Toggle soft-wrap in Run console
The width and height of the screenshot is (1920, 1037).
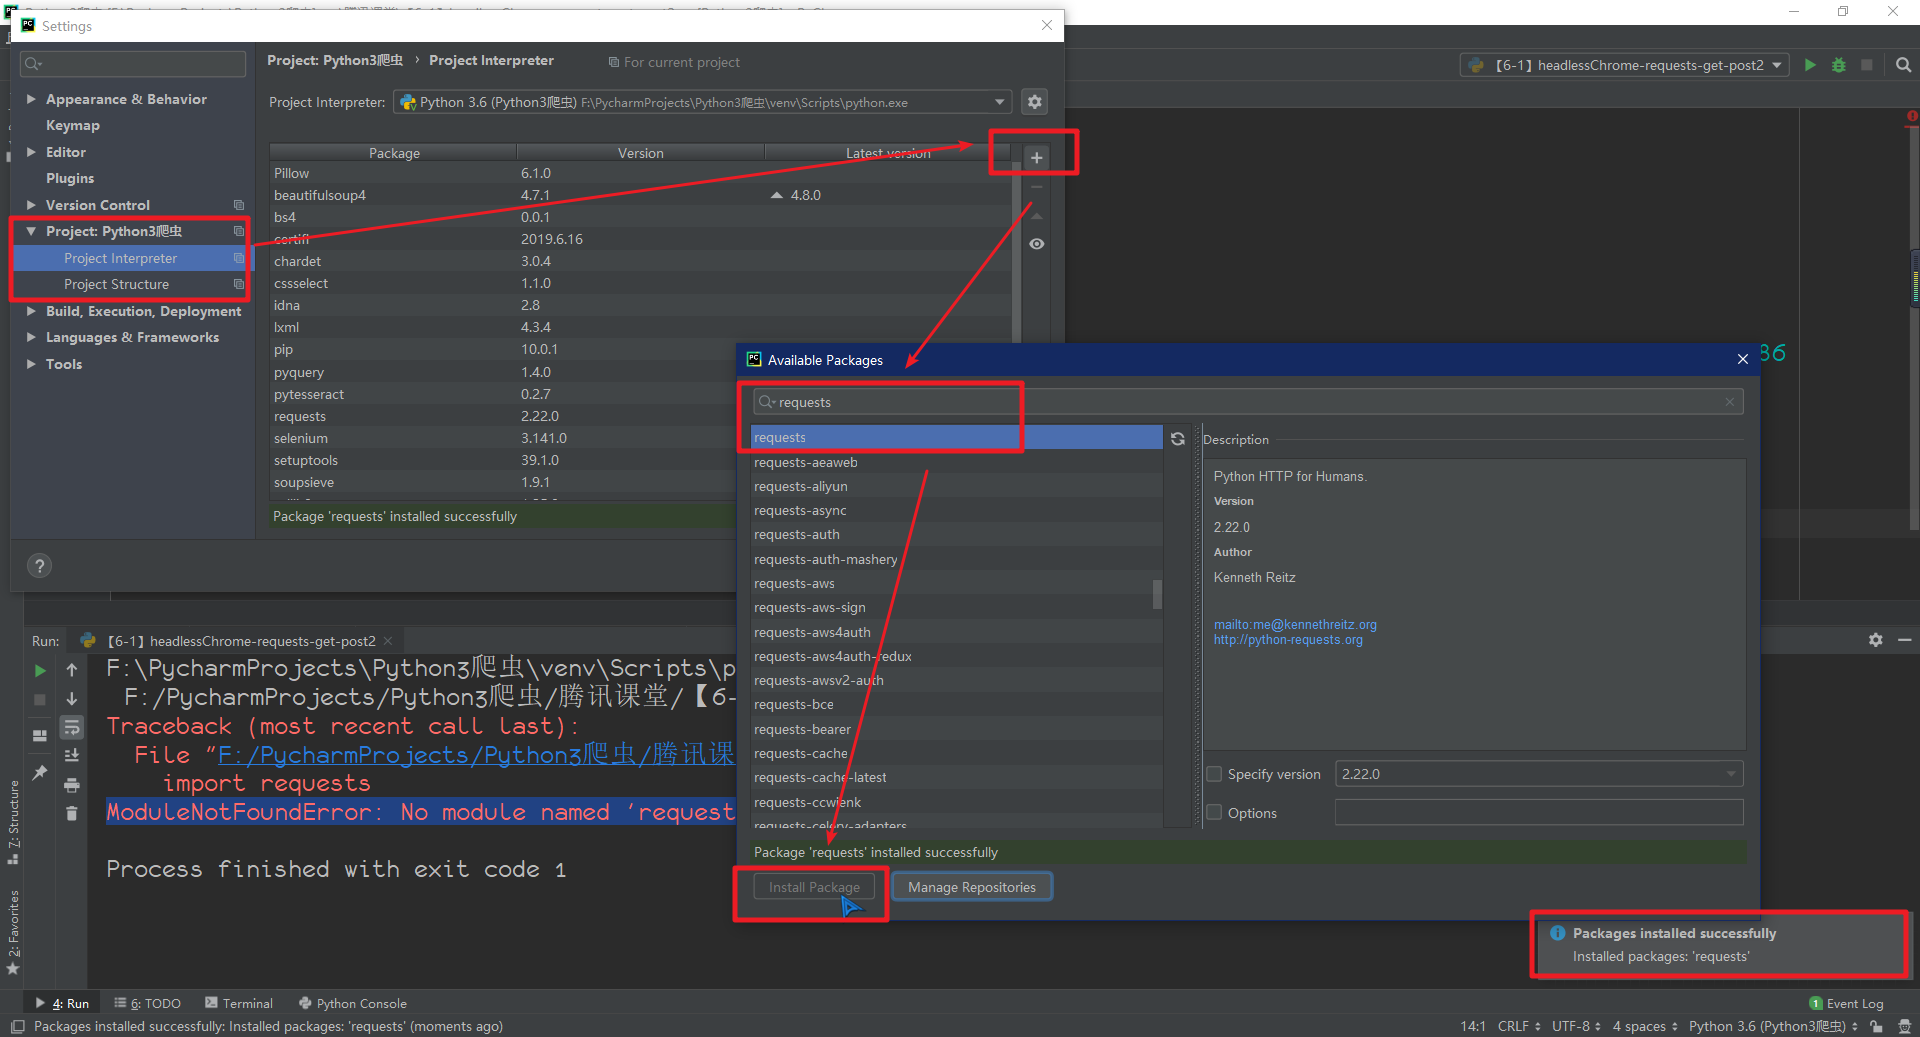pyautogui.click(x=72, y=727)
